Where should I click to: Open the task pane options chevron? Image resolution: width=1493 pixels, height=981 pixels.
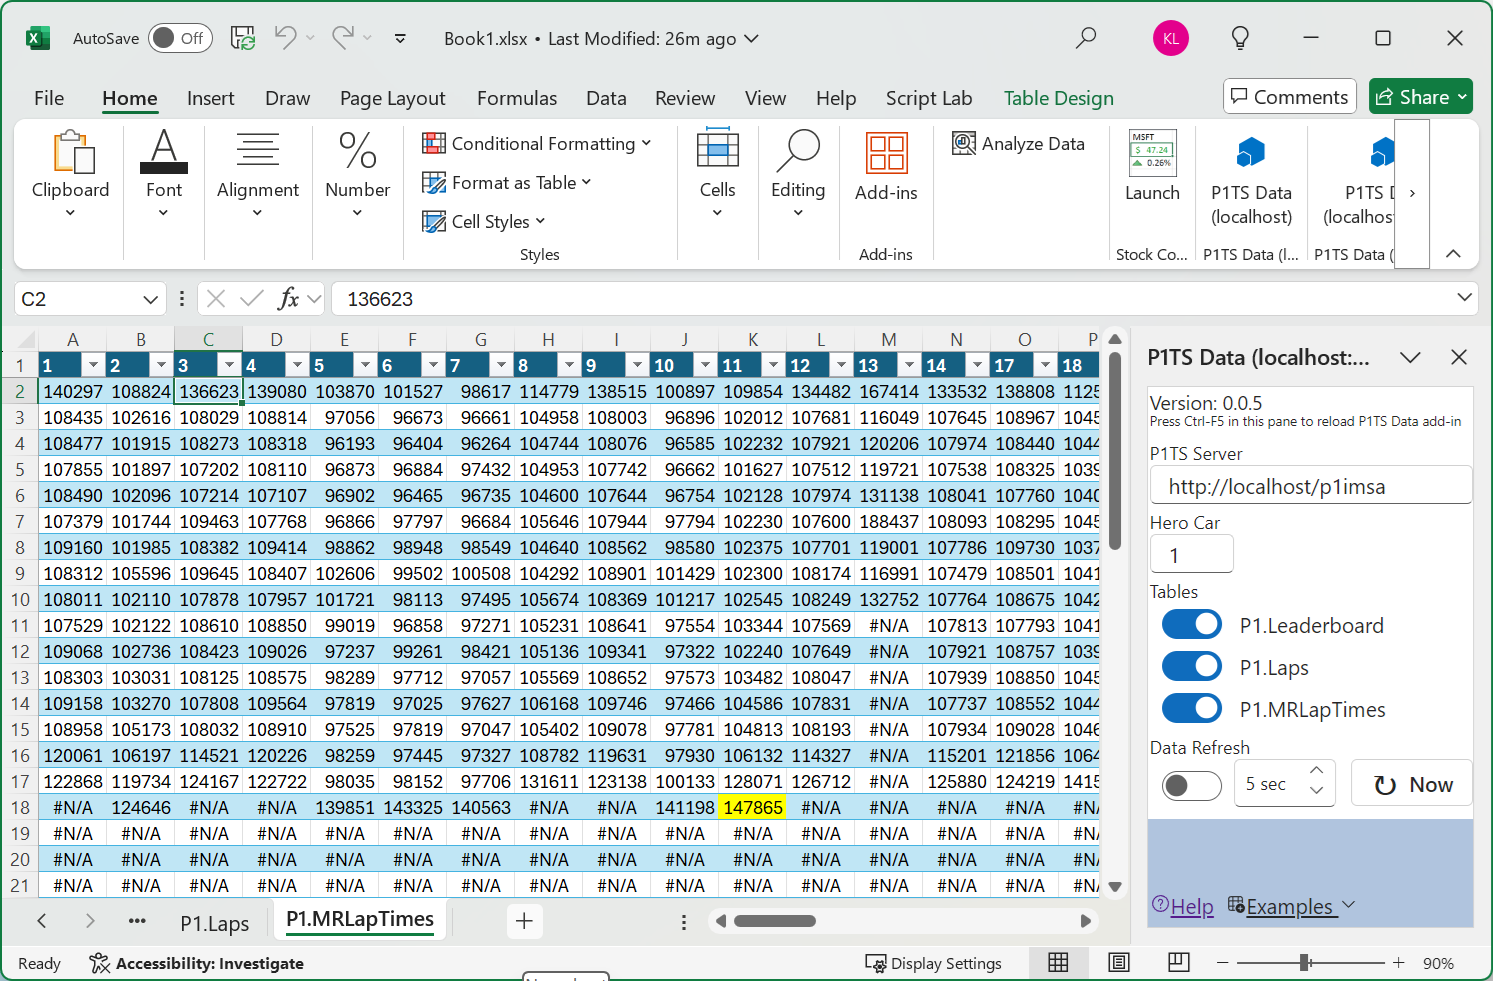(x=1410, y=357)
